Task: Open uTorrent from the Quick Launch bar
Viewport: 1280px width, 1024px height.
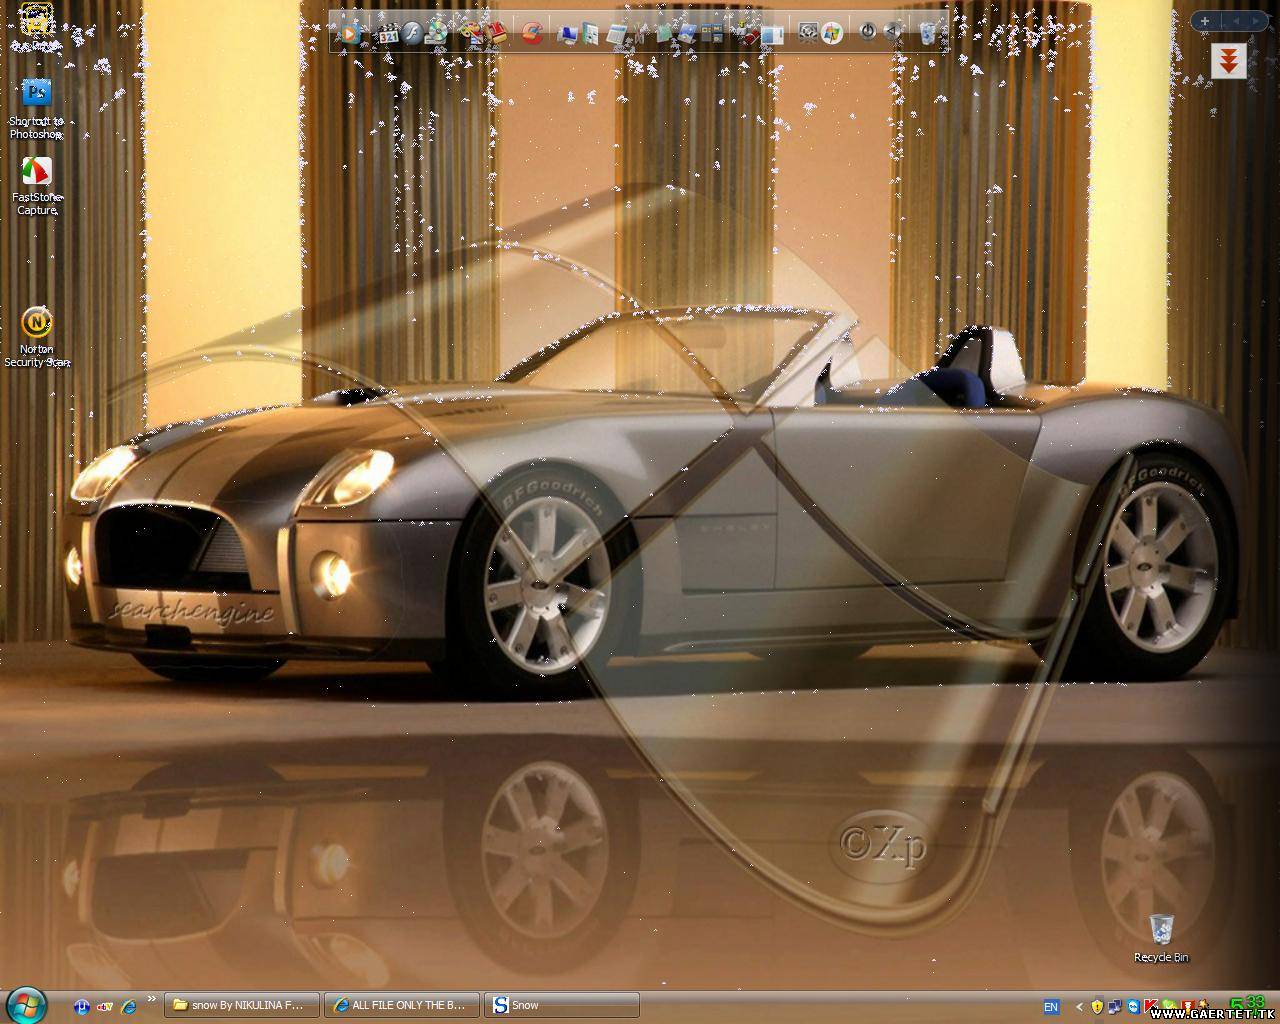Action: click(x=83, y=1006)
